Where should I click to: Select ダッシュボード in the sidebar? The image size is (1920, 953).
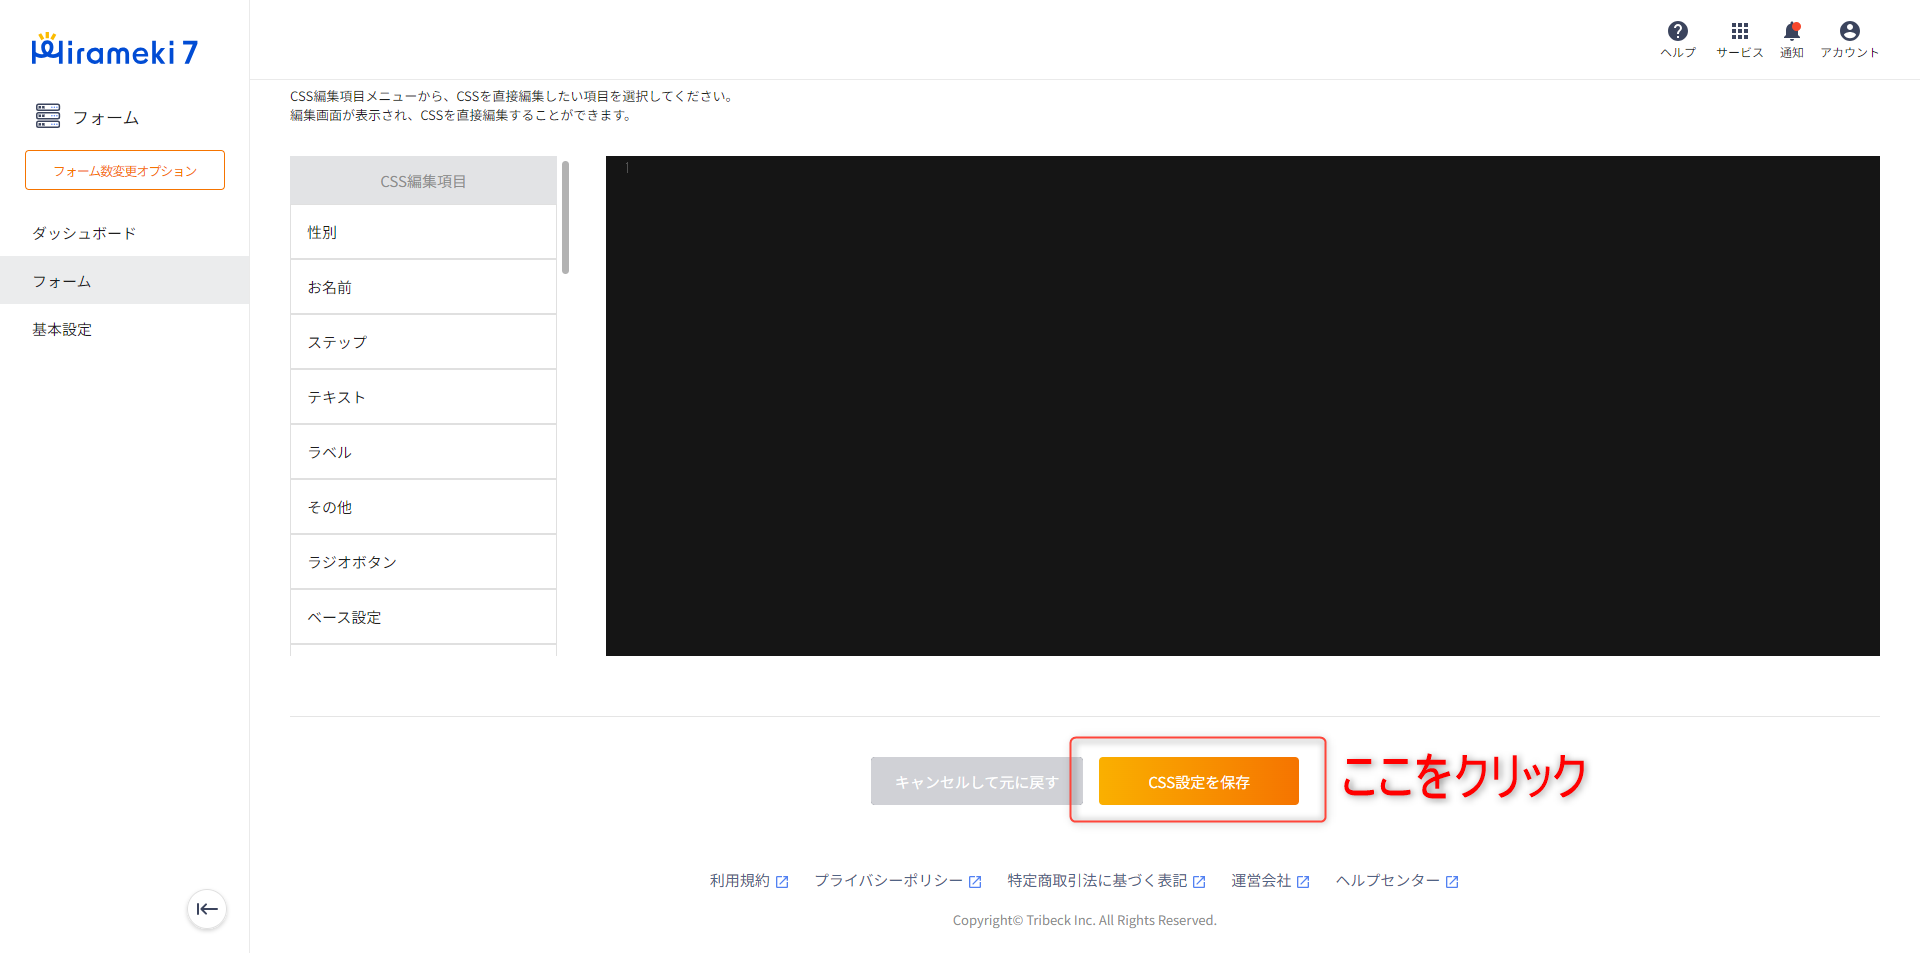(x=84, y=233)
